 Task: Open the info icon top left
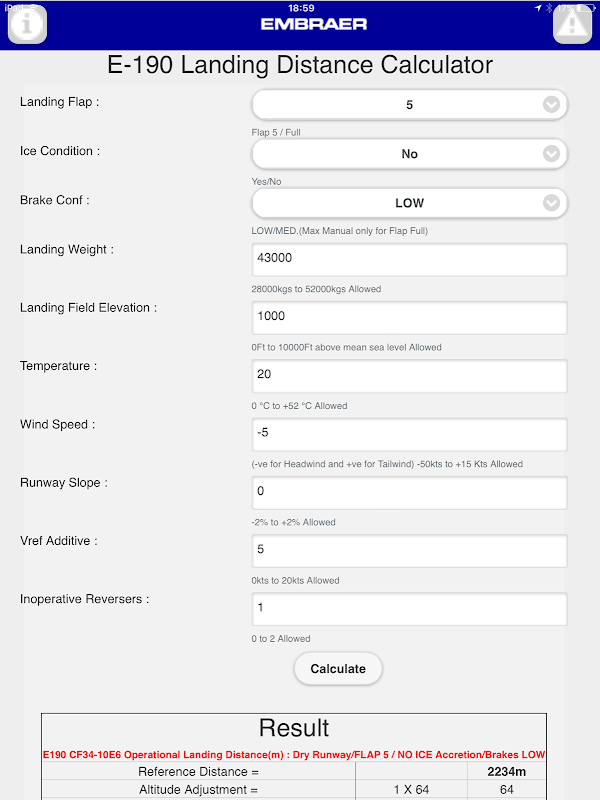28,25
